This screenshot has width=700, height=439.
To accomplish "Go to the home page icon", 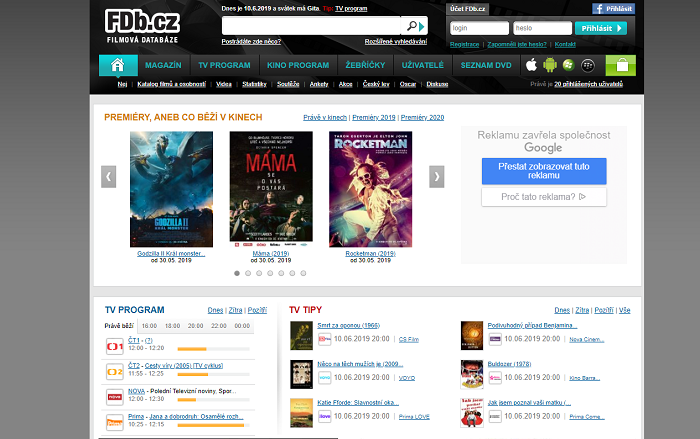I will click(118, 65).
